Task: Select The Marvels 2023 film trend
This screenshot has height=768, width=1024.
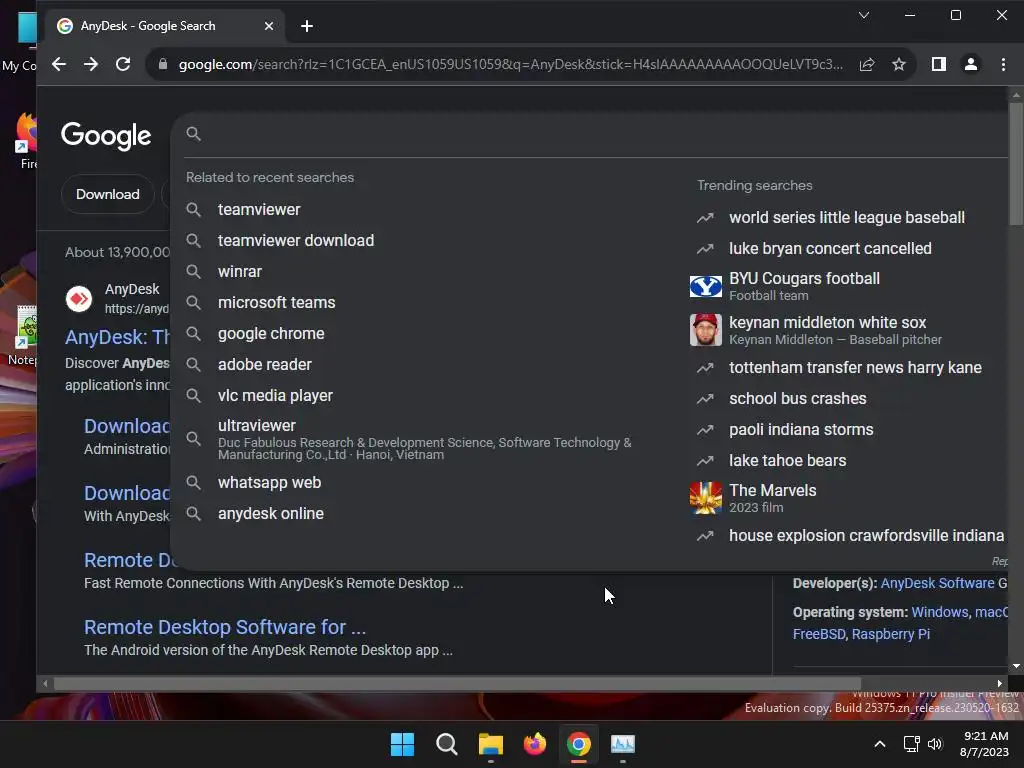Action: [773, 498]
